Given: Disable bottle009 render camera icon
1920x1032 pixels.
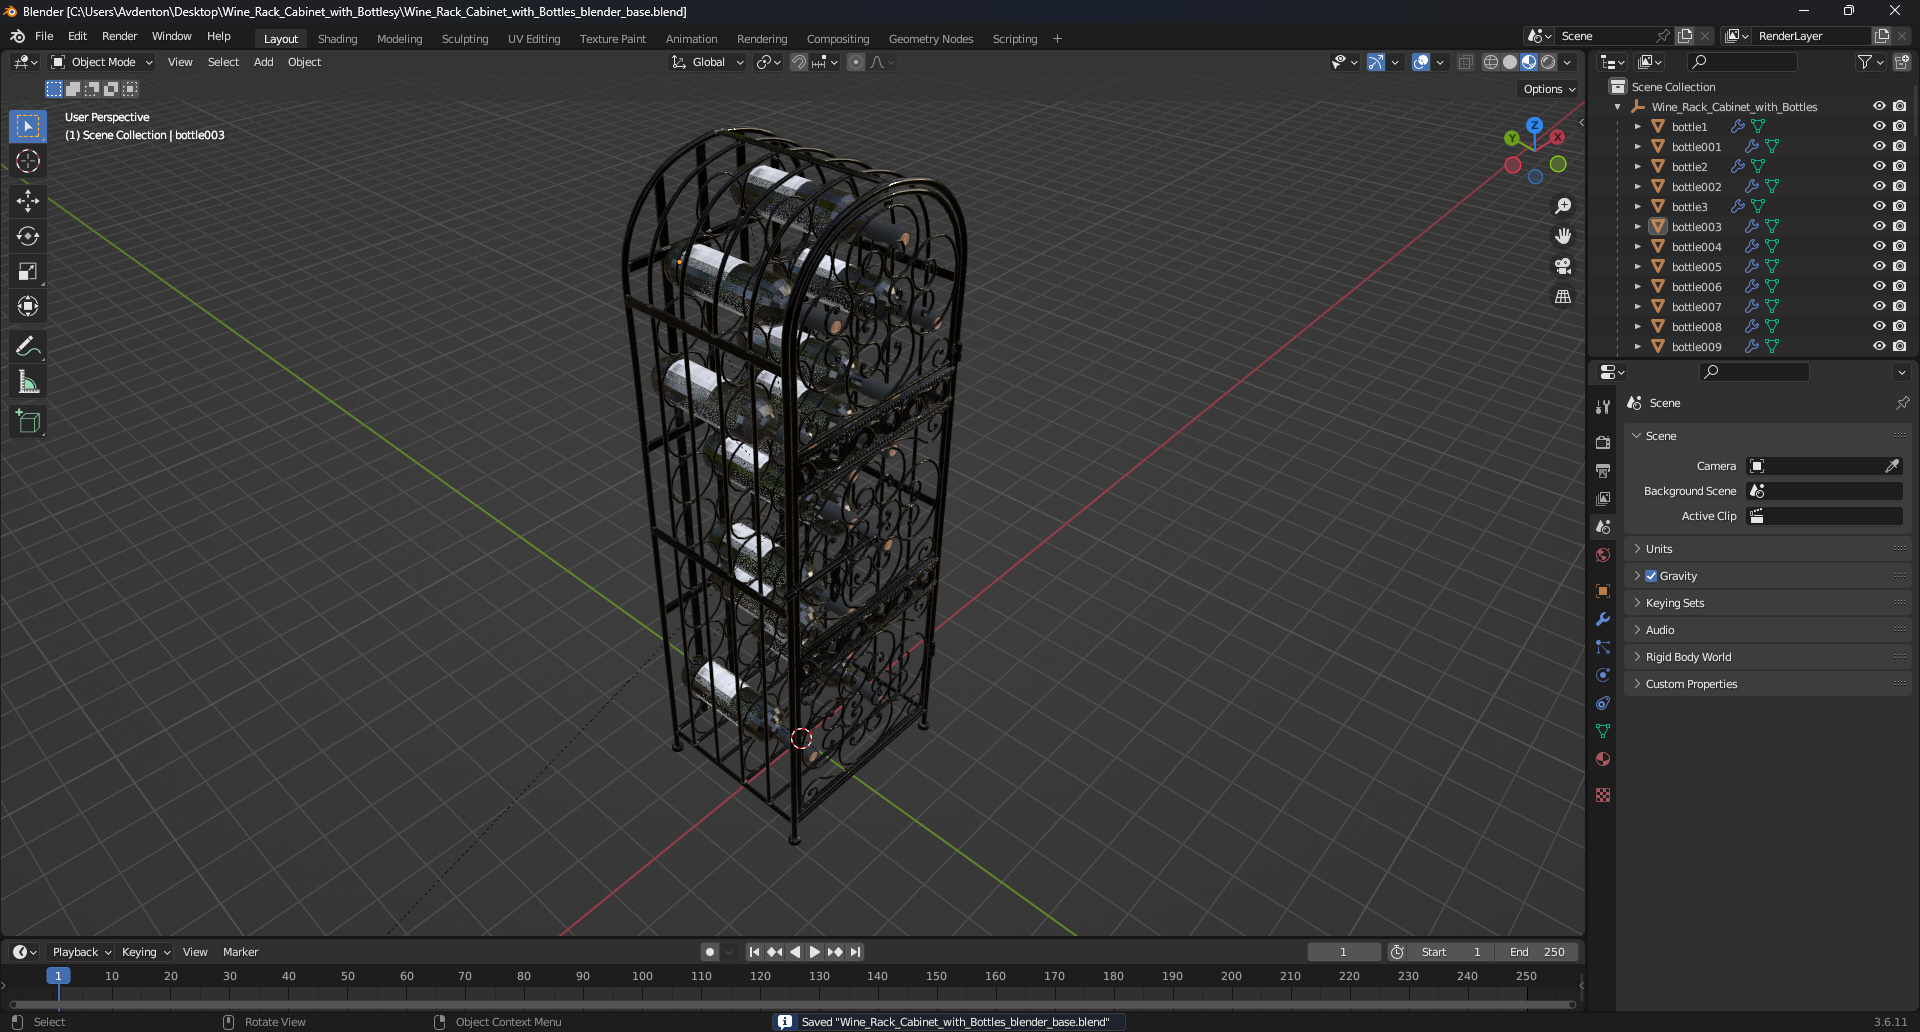Looking at the screenshot, I should 1899,346.
